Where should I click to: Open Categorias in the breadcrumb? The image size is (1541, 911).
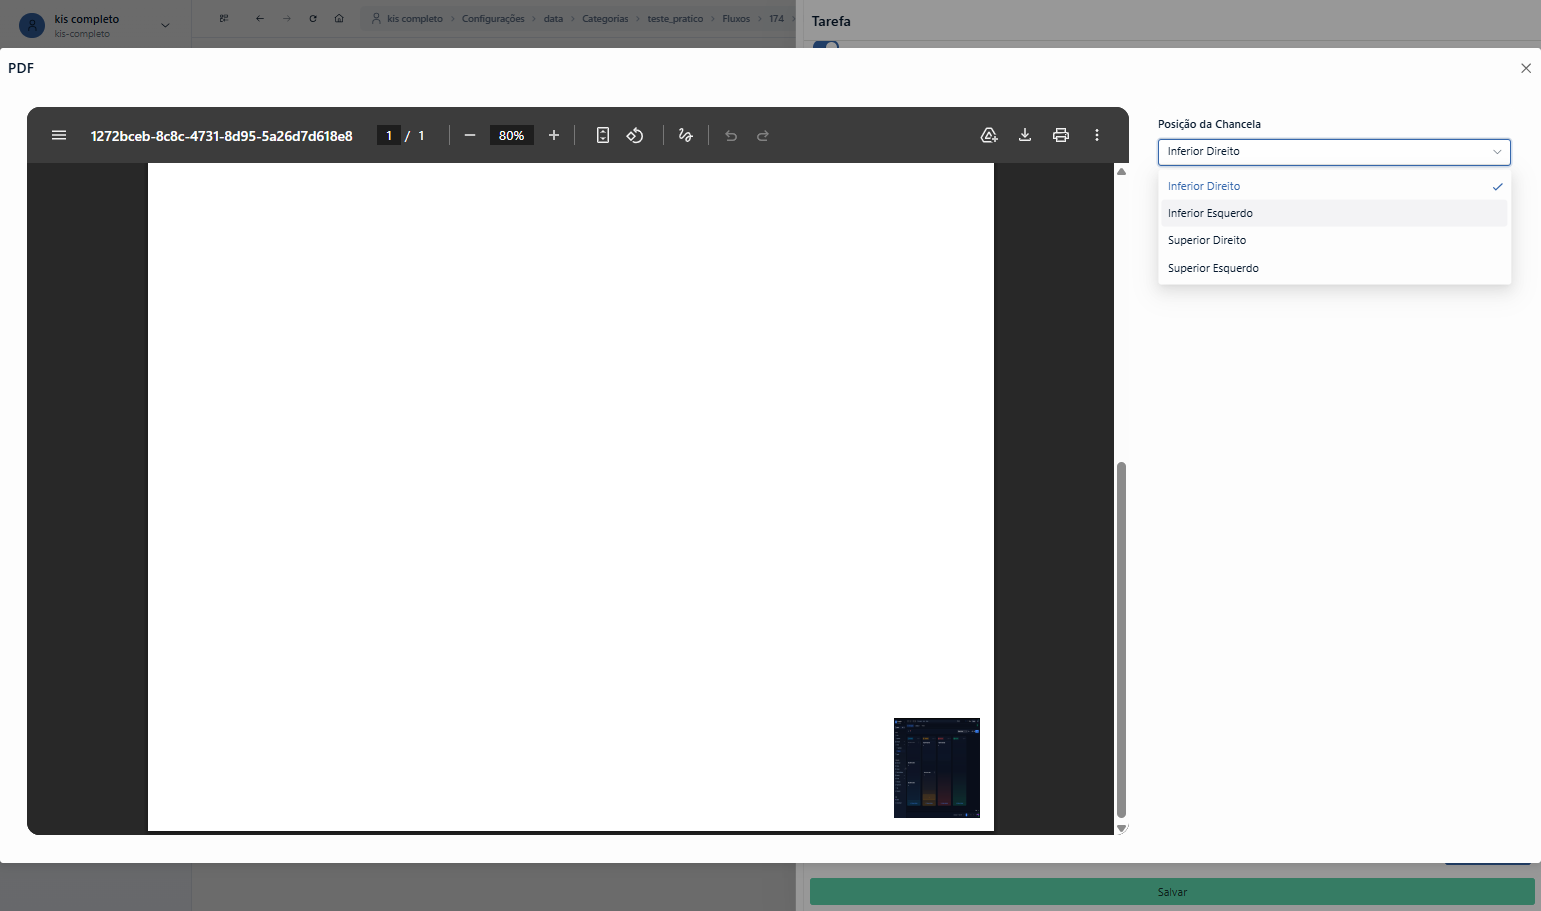605,19
